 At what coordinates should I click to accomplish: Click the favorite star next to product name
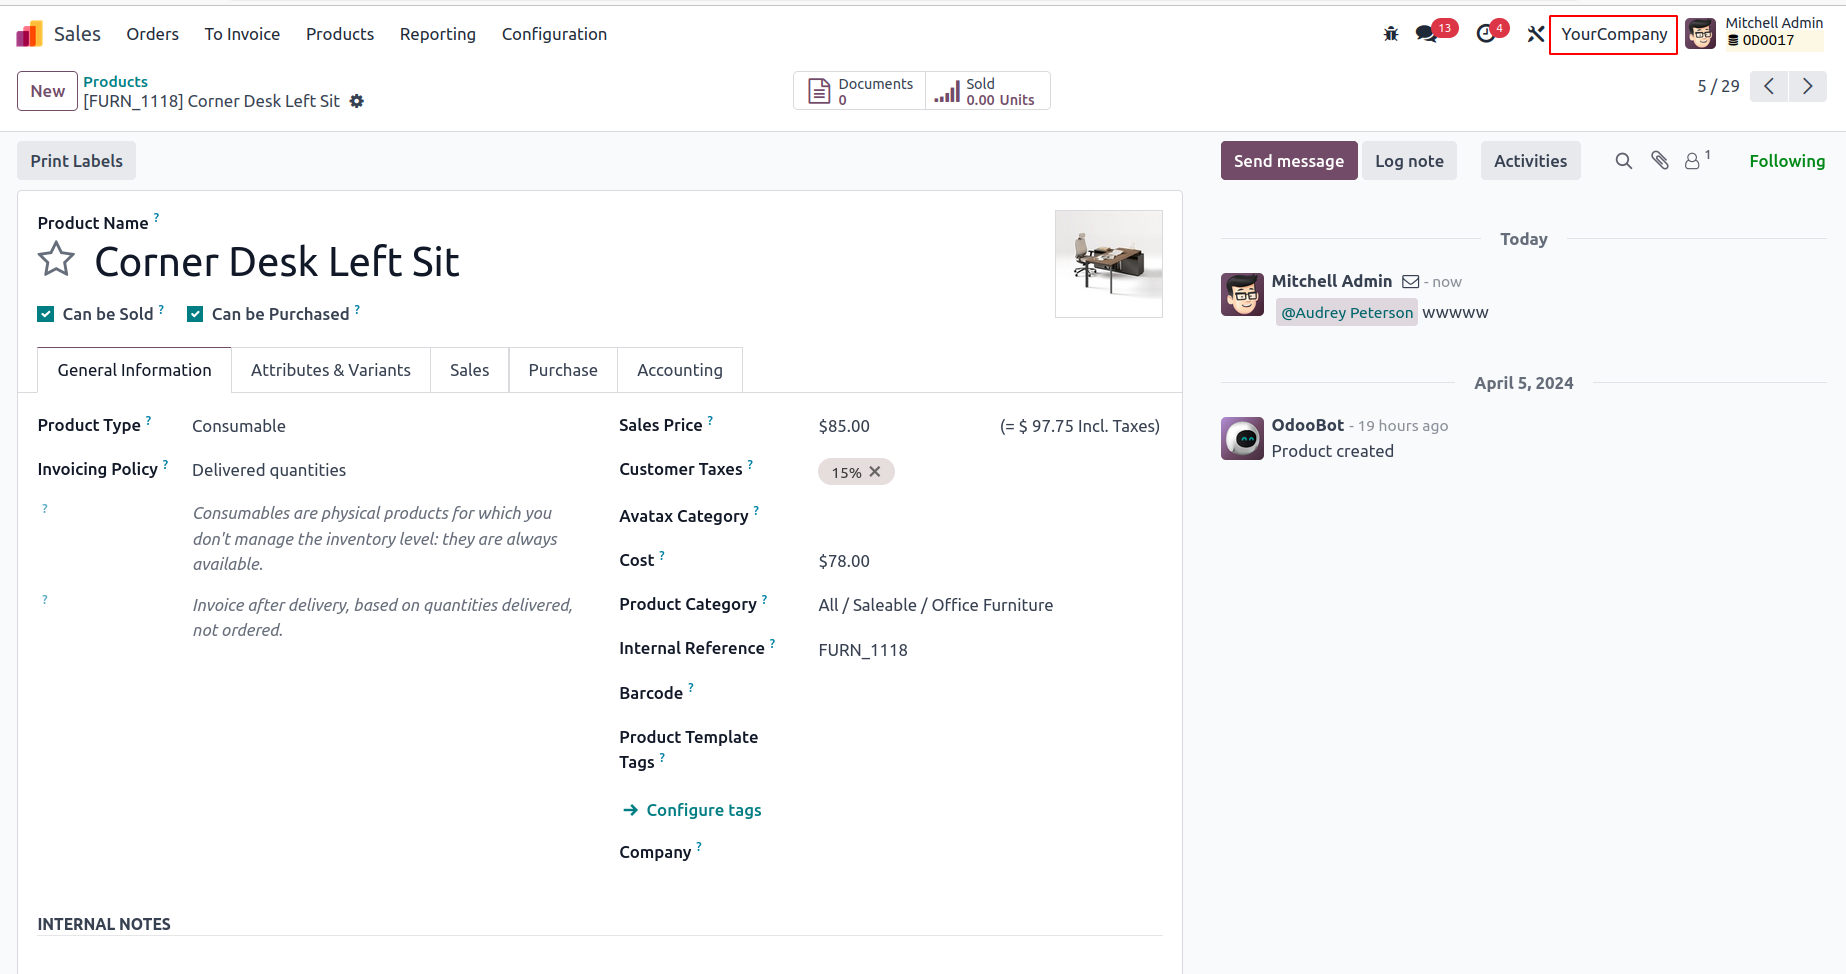[56, 260]
